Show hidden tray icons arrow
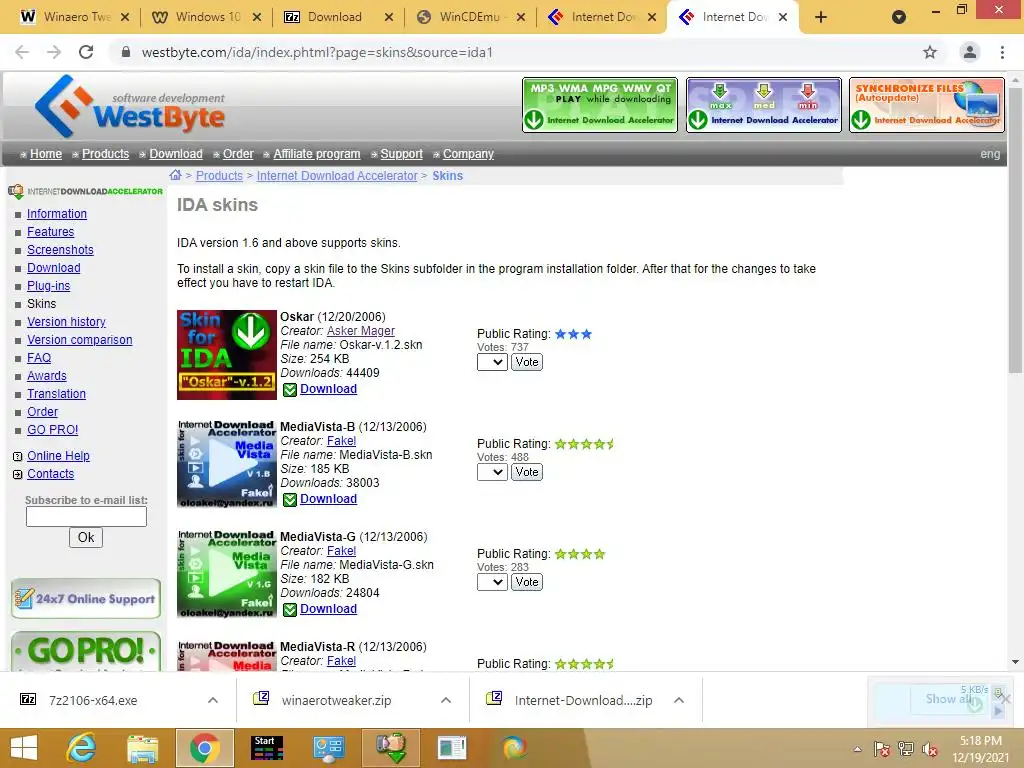The image size is (1024, 768). tap(857, 749)
